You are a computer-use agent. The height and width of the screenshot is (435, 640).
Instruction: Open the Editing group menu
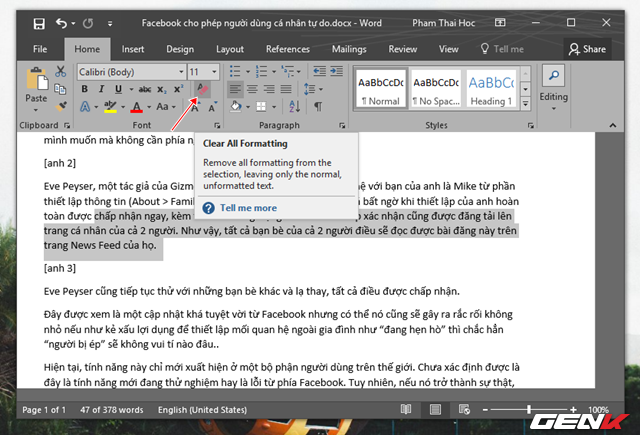pos(553,88)
